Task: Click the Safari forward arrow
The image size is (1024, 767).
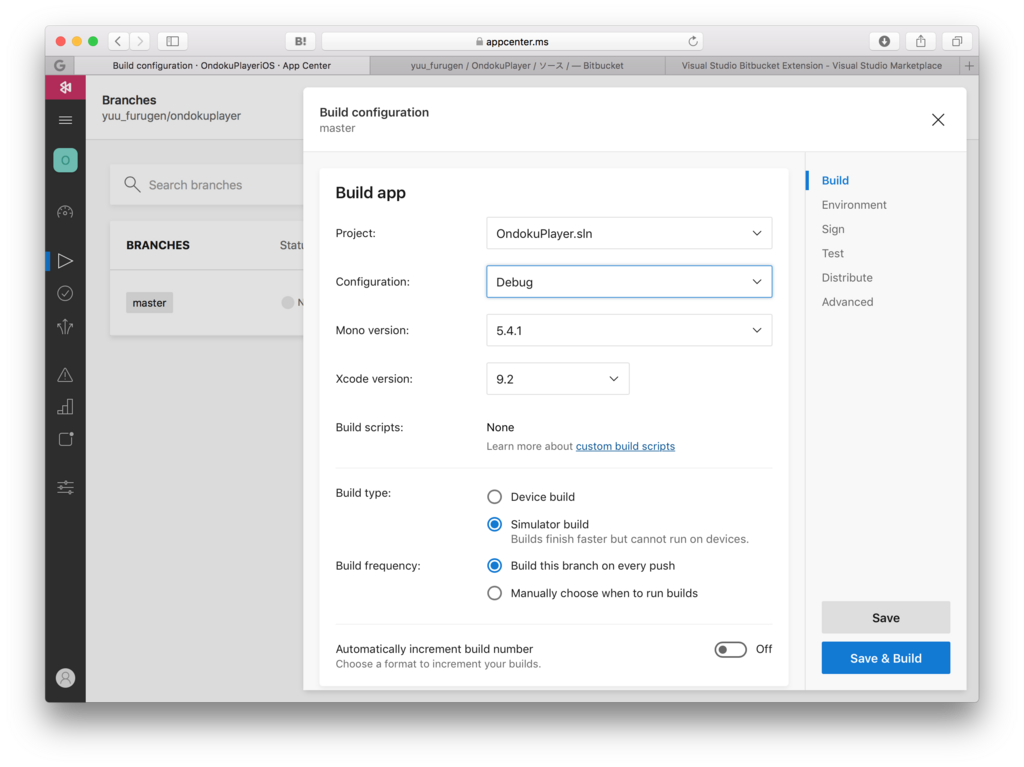Action: 140,41
